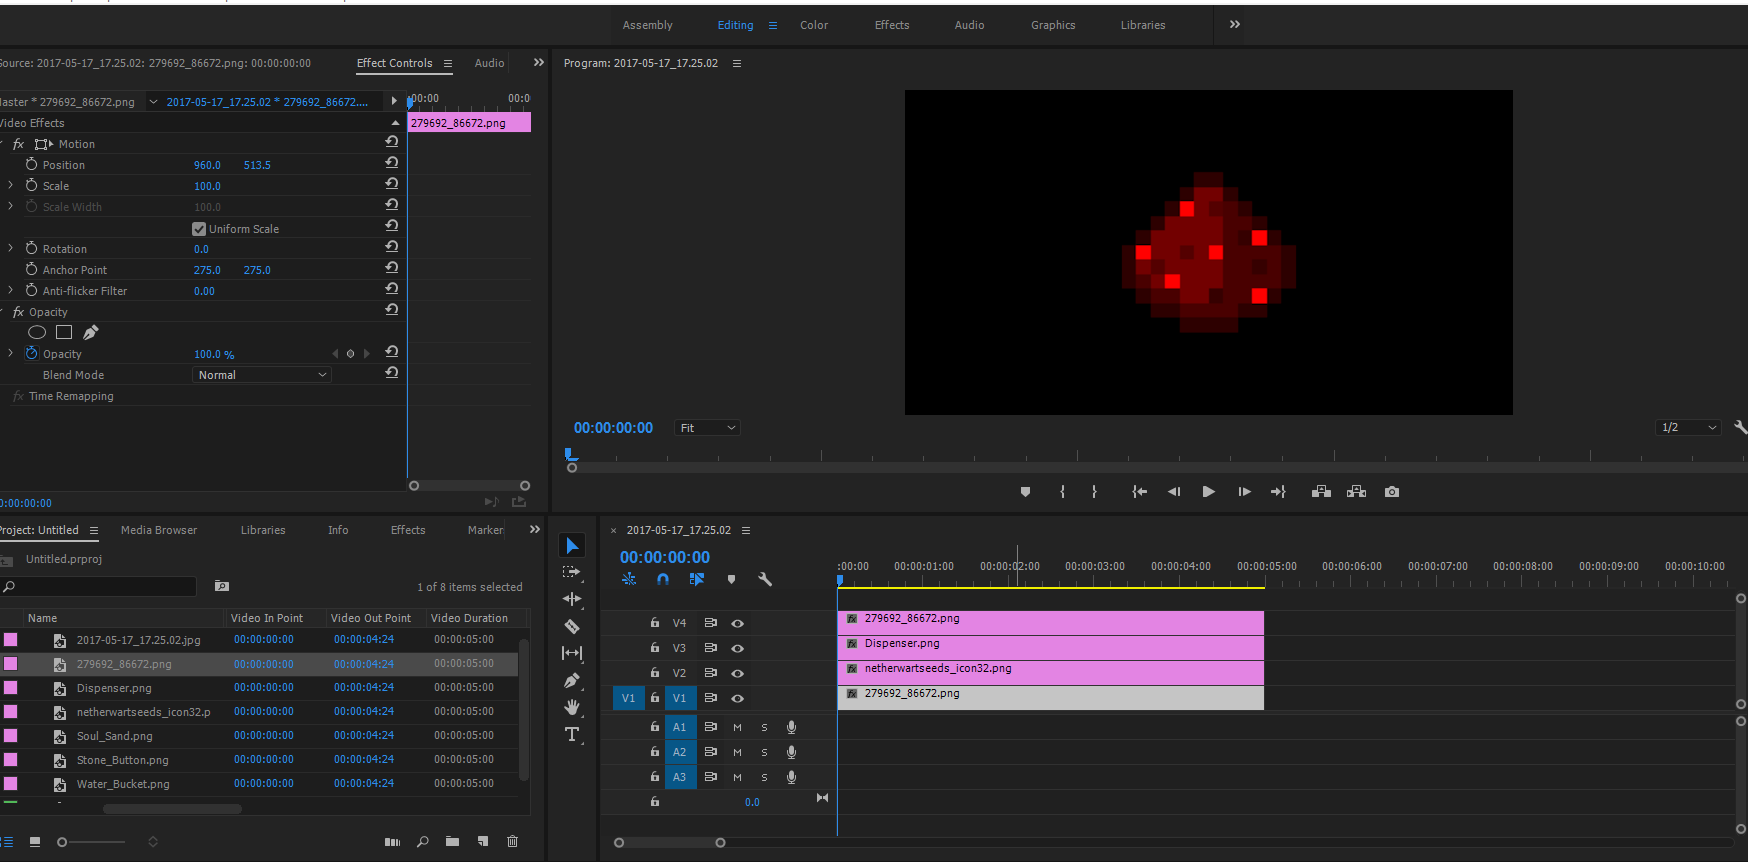
Task: Toggle nest-or-individual-clips insert mode in timeline
Action: tap(629, 579)
